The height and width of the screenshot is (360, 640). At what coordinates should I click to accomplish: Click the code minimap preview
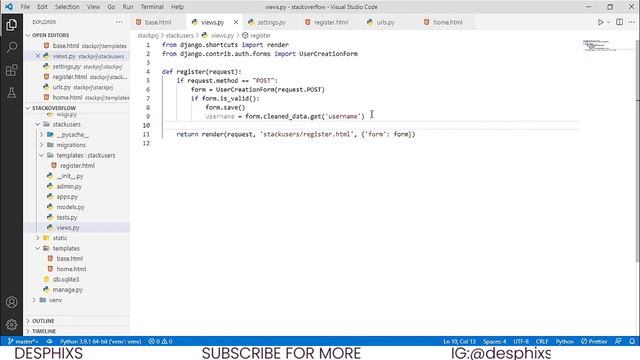pyautogui.click(x=599, y=45)
